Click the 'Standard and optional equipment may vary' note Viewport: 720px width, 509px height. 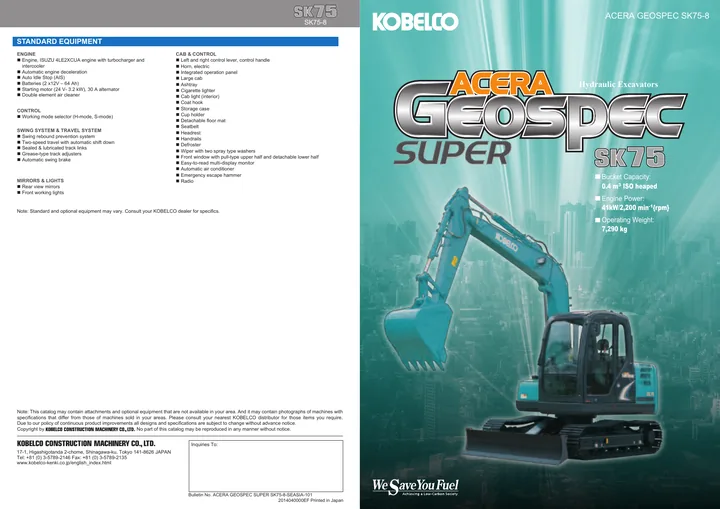pyautogui.click(x=118, y=211)
